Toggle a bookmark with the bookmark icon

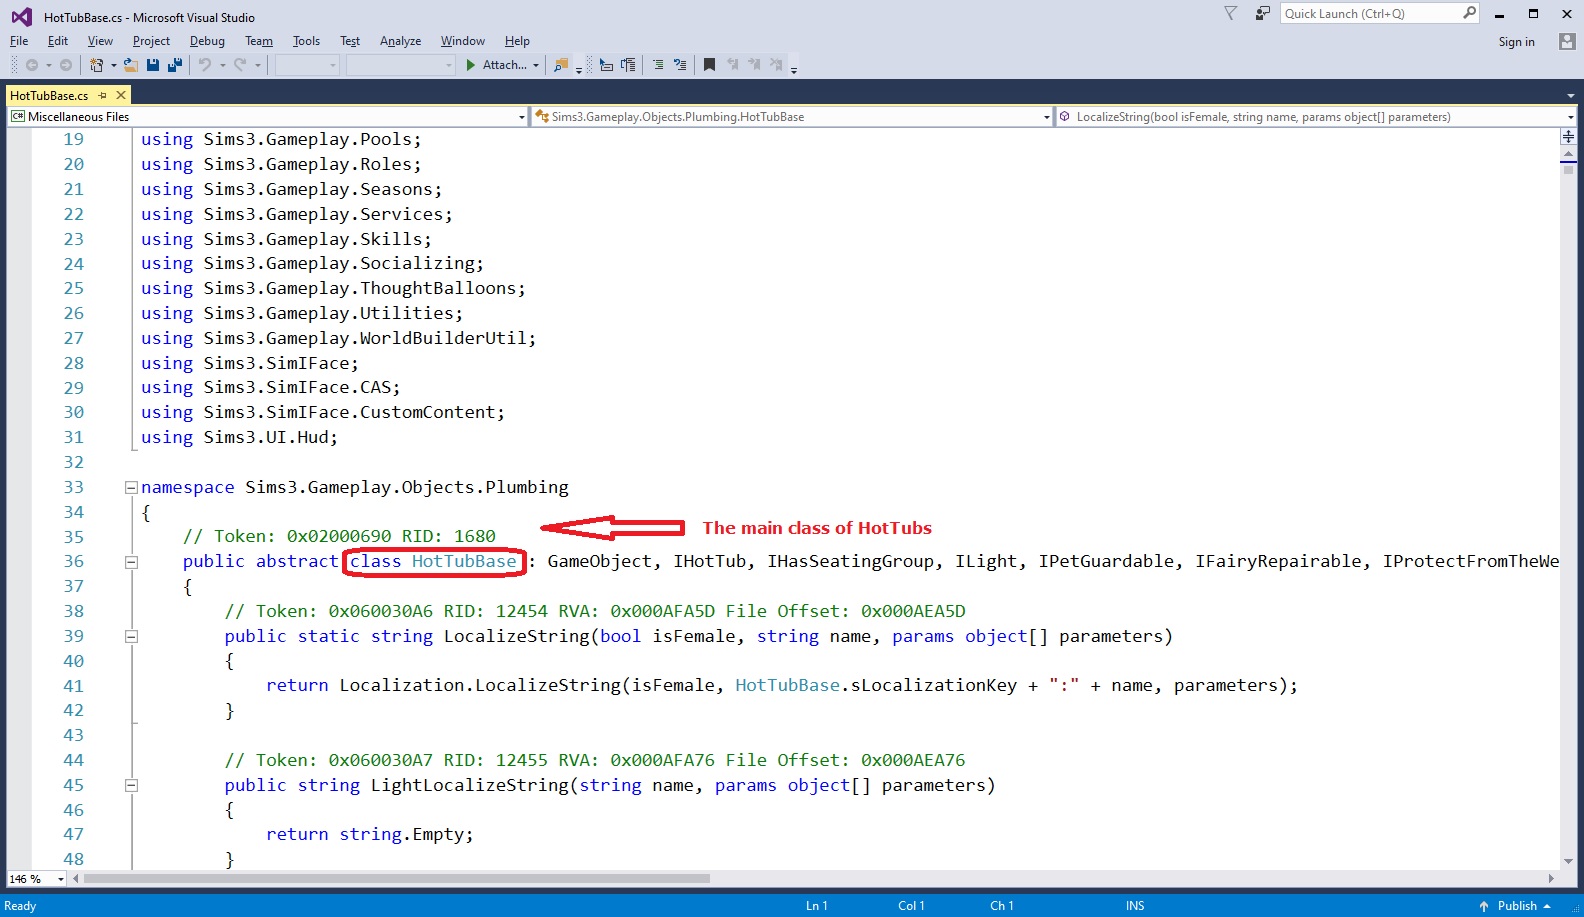pos(709,65)
